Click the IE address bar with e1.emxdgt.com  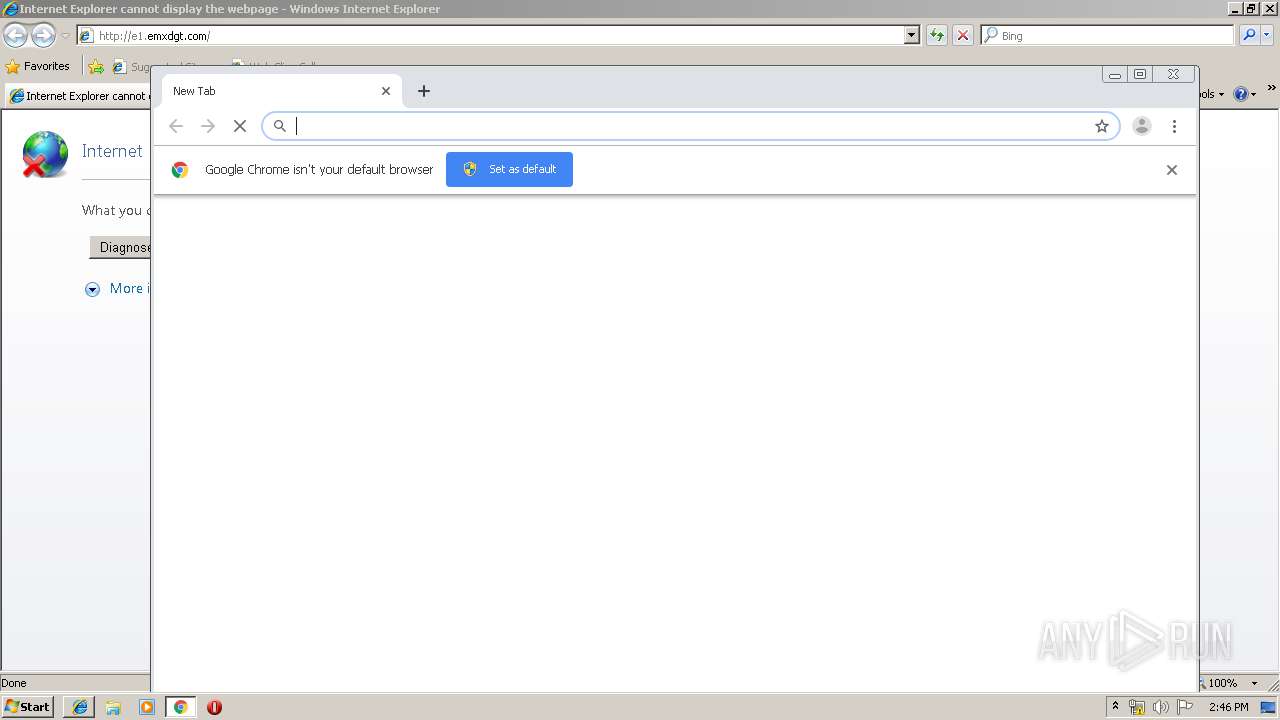click(490, 35)
